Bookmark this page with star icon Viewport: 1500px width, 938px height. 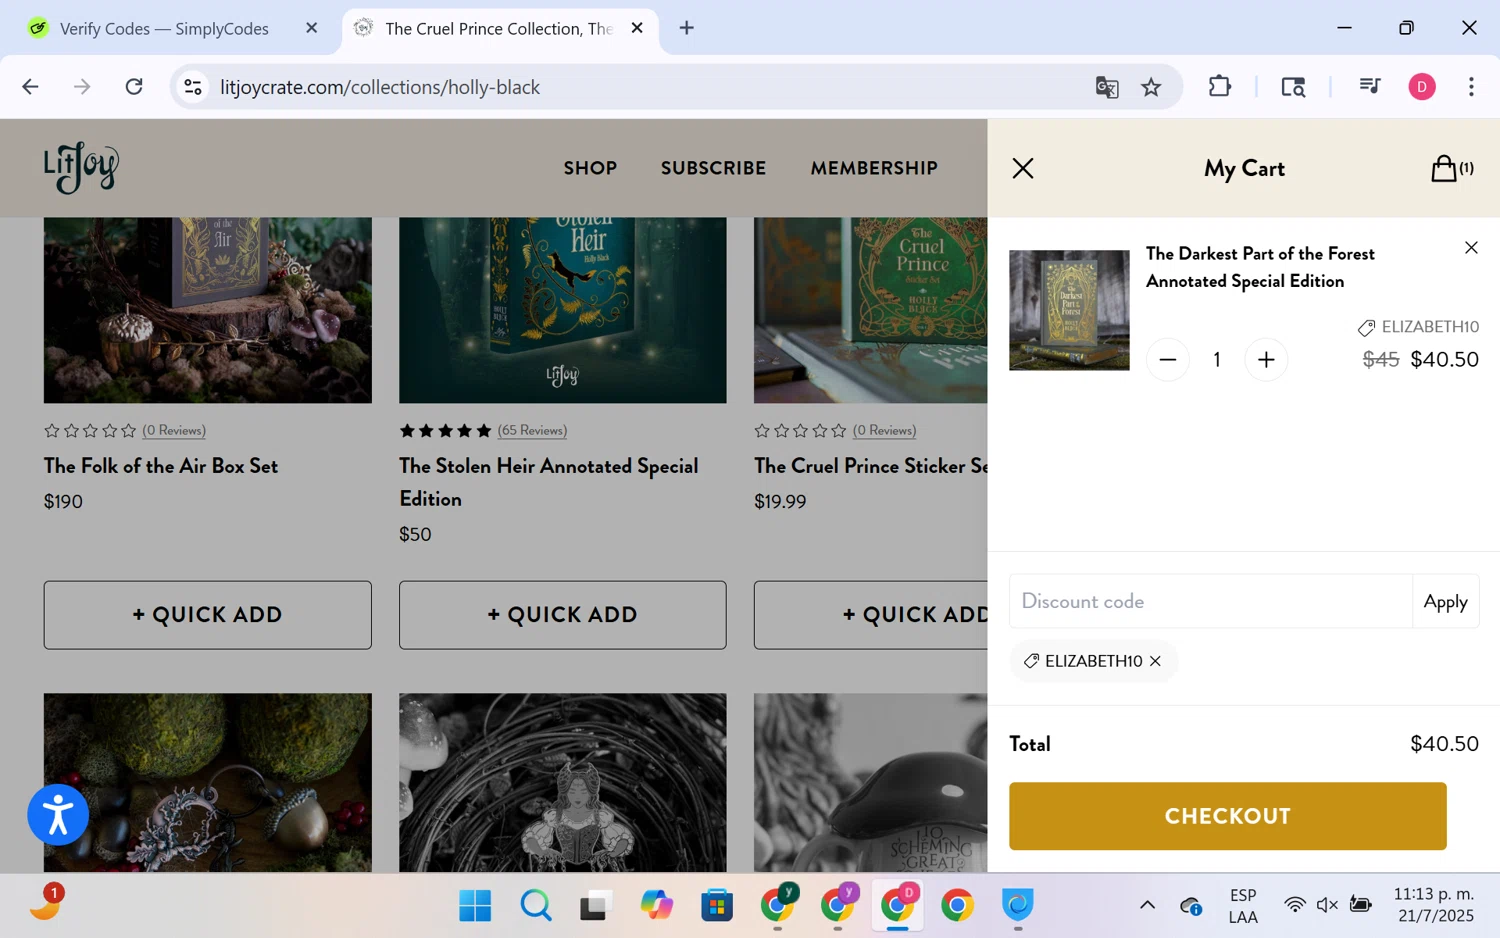(1151, 87)
